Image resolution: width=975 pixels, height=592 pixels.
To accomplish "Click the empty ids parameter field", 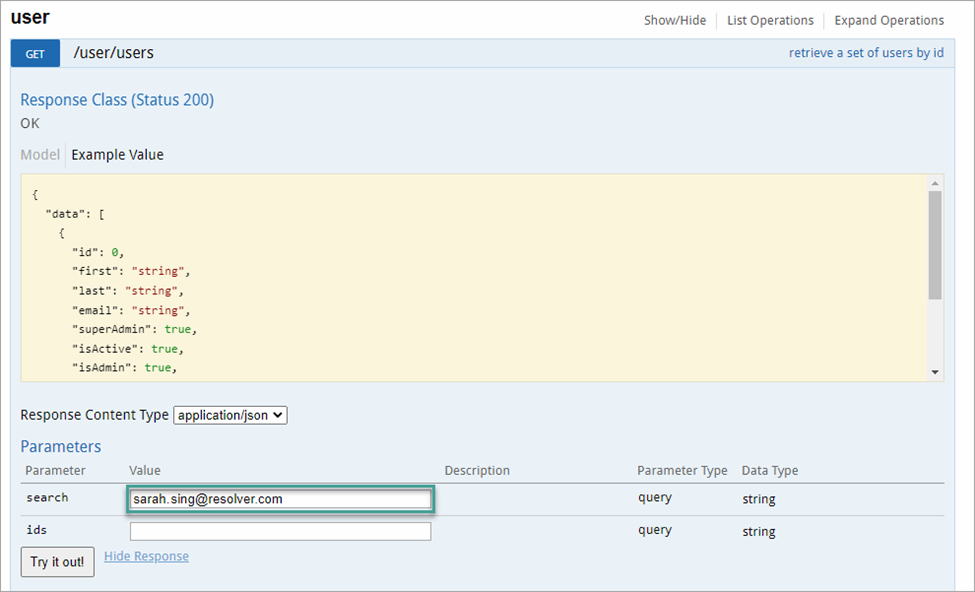I will (280, 531).
